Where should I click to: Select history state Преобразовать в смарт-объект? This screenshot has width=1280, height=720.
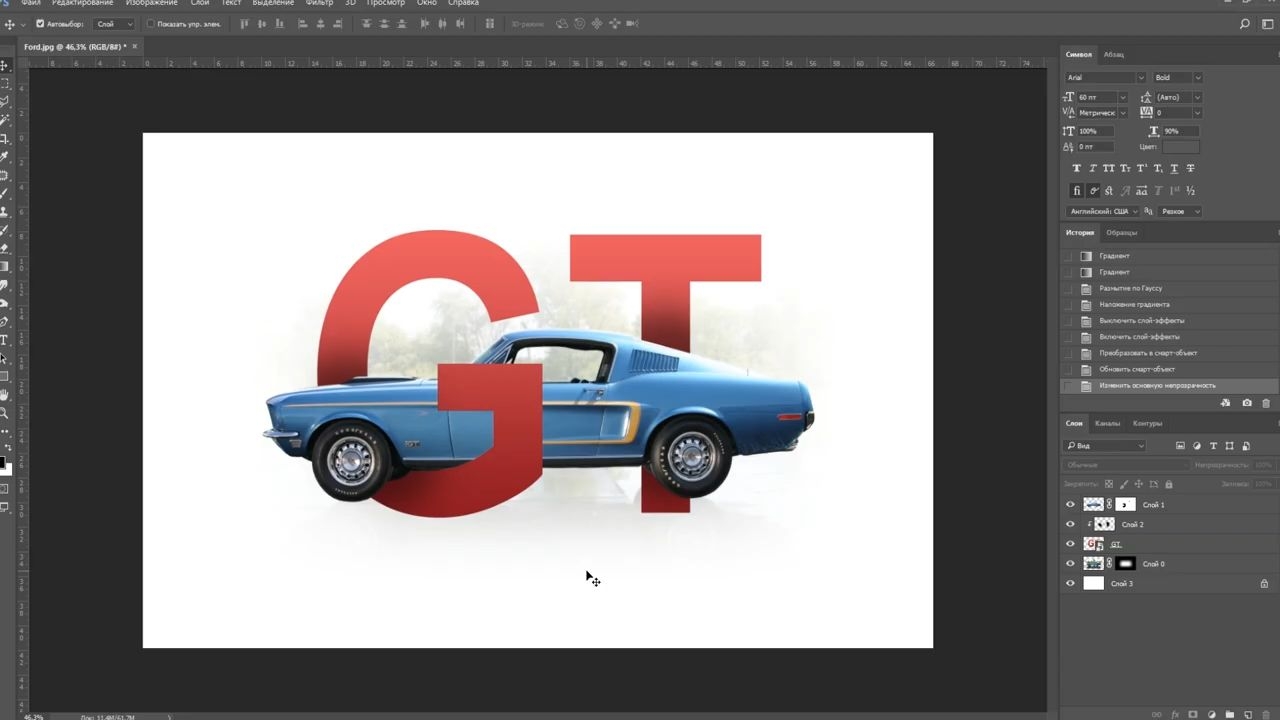click(1148, 353)
